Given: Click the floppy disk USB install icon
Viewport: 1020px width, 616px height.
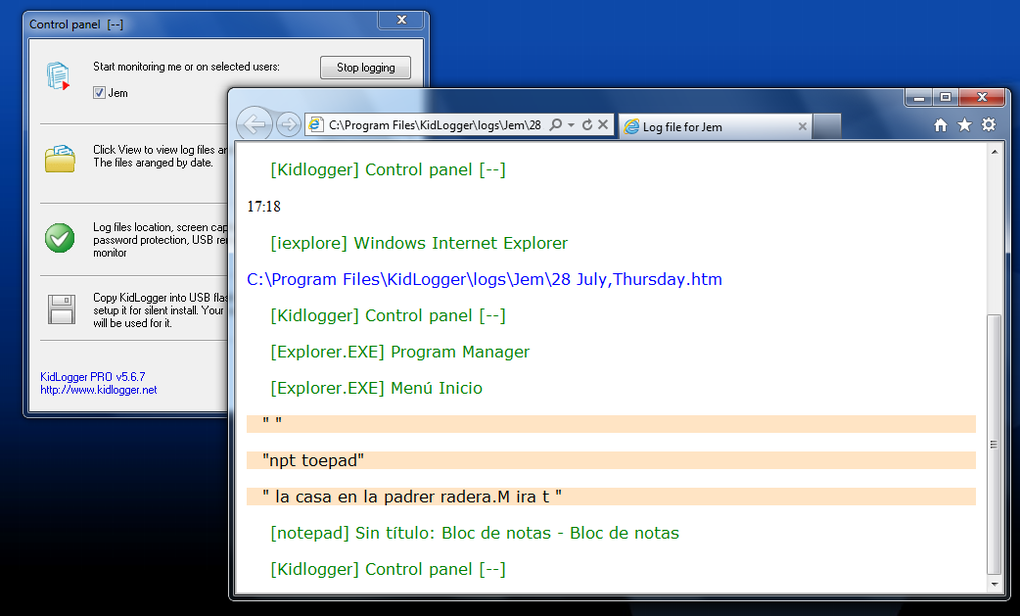Looking at the screenshot, I should [x=62, y=310].
